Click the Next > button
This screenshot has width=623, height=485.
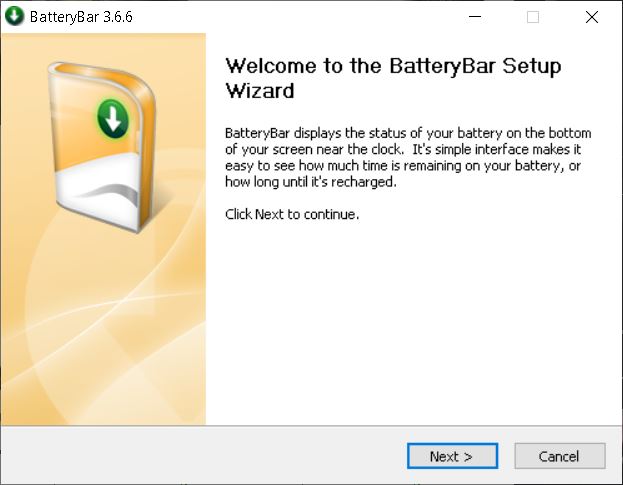point(452,456)
